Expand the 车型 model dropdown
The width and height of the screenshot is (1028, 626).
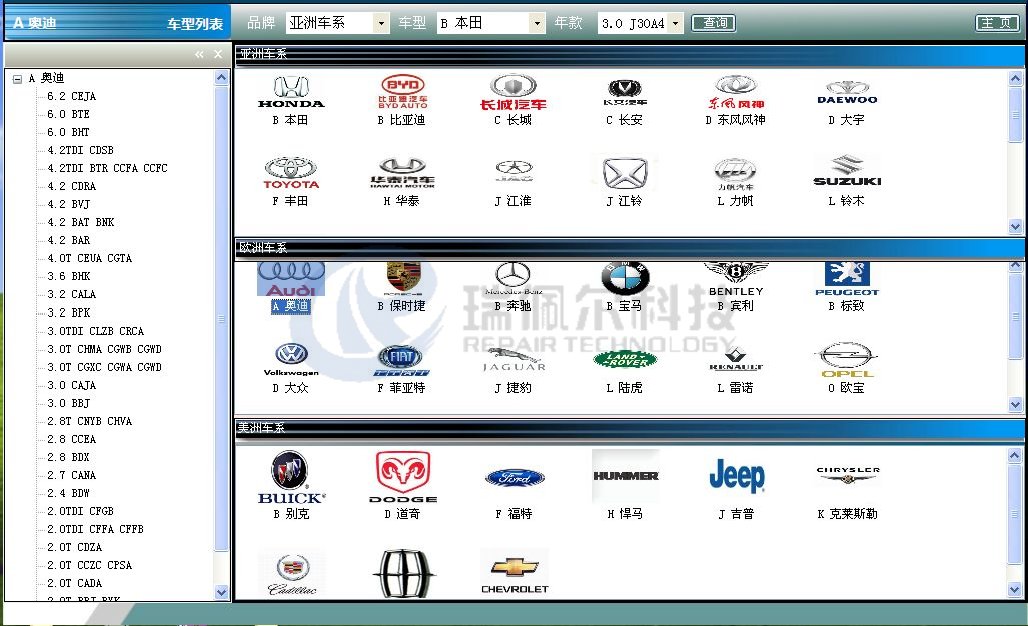pyautogui.click(x=537, y=23)
